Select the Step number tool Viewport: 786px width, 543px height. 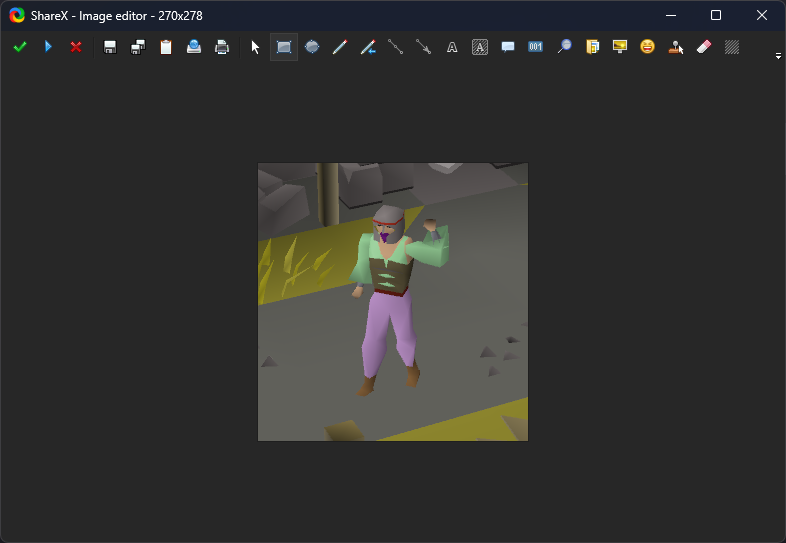tap(535, 47)
